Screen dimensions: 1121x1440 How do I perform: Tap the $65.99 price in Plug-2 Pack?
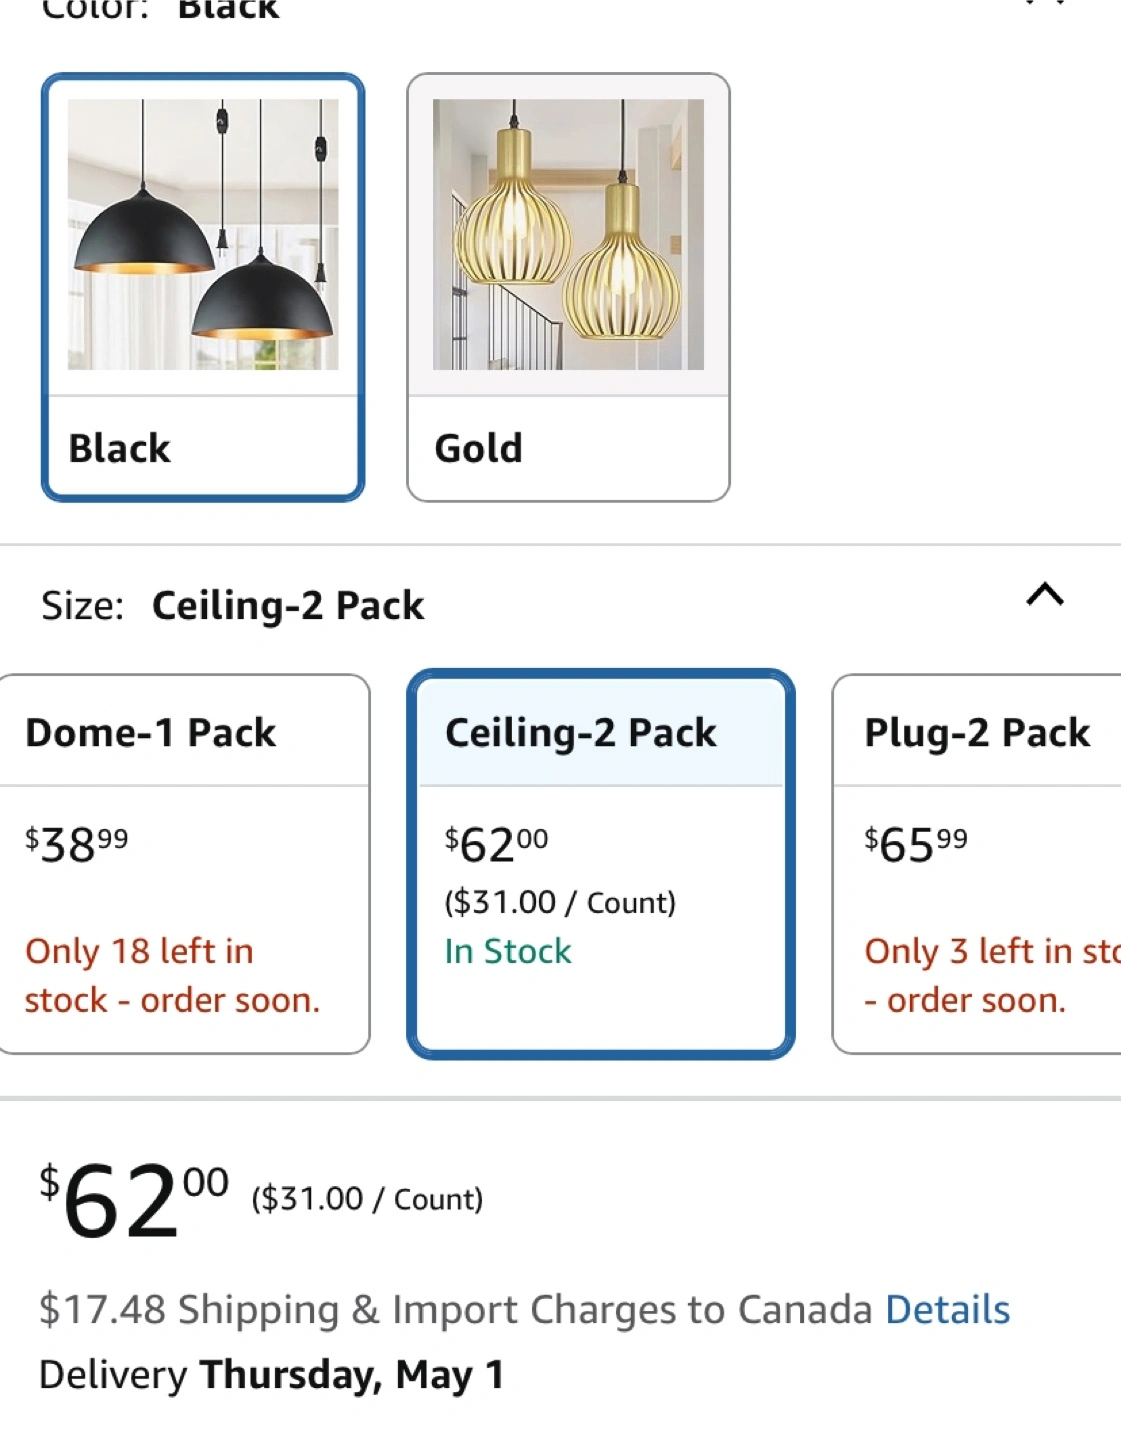[916, 845]
